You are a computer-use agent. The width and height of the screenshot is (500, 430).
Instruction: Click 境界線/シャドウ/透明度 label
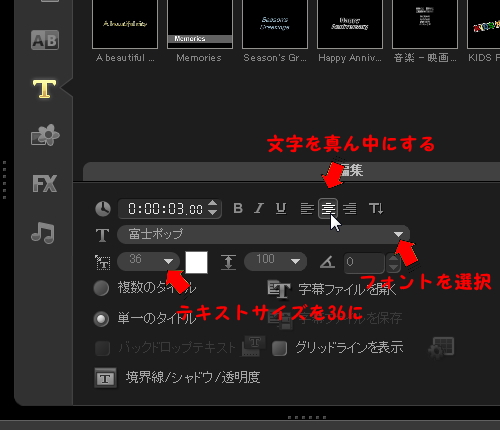click(193, 377)
